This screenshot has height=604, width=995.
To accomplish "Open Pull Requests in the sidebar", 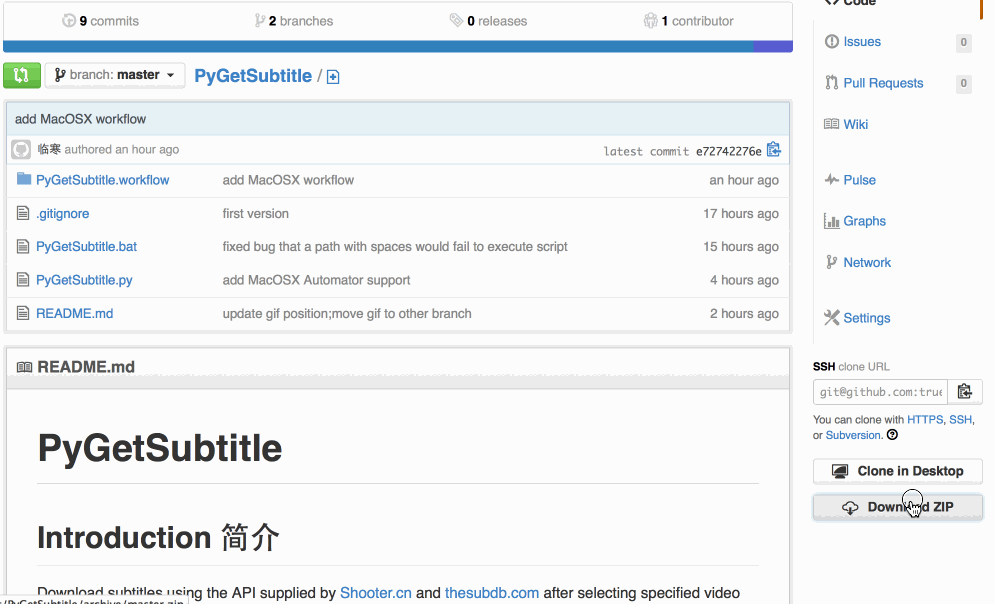I will (x=883, y=83).
